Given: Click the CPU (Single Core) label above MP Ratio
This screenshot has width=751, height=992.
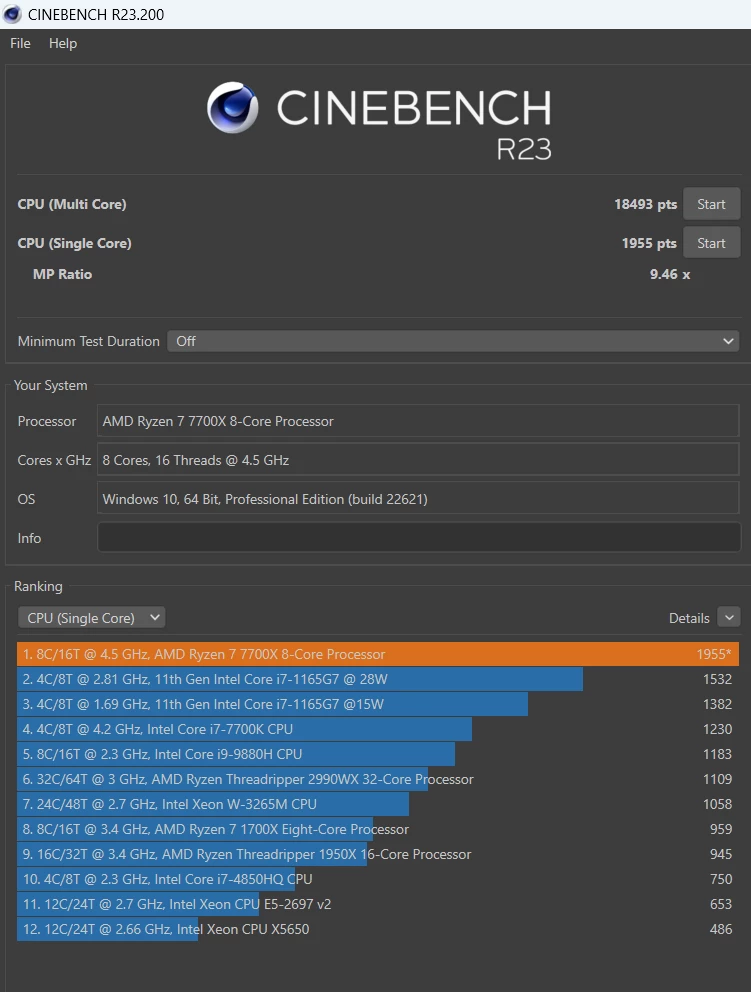Looking at the screenshot, I should [x=75, y=243].
